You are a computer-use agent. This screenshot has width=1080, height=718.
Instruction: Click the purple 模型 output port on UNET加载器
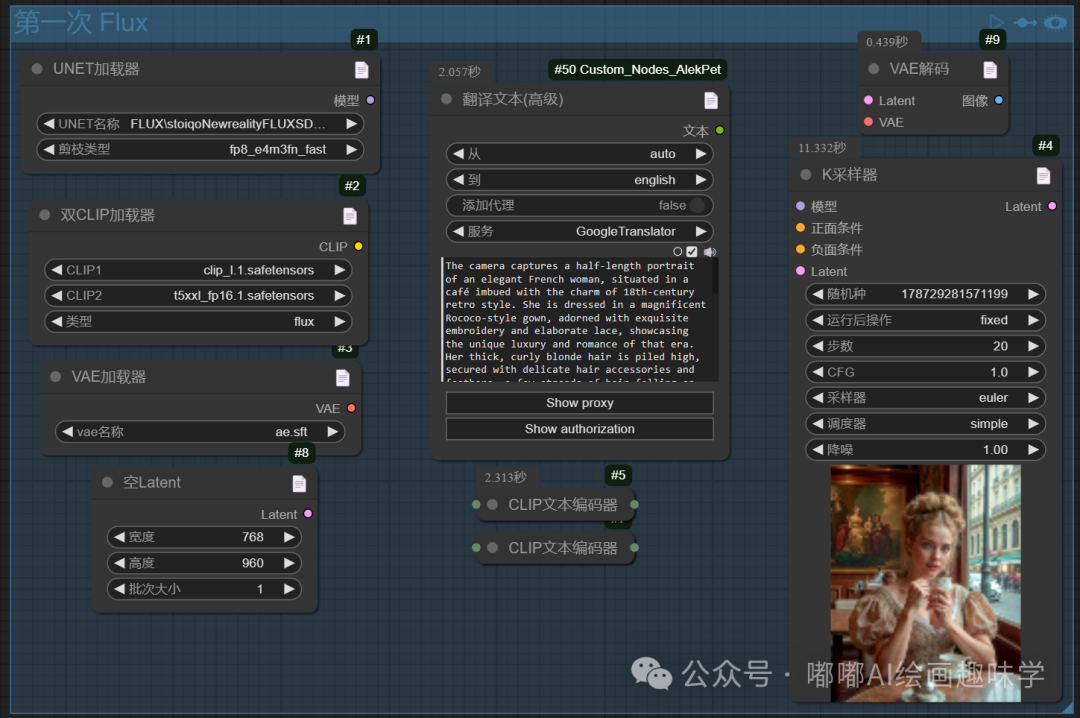click(371, 100)
